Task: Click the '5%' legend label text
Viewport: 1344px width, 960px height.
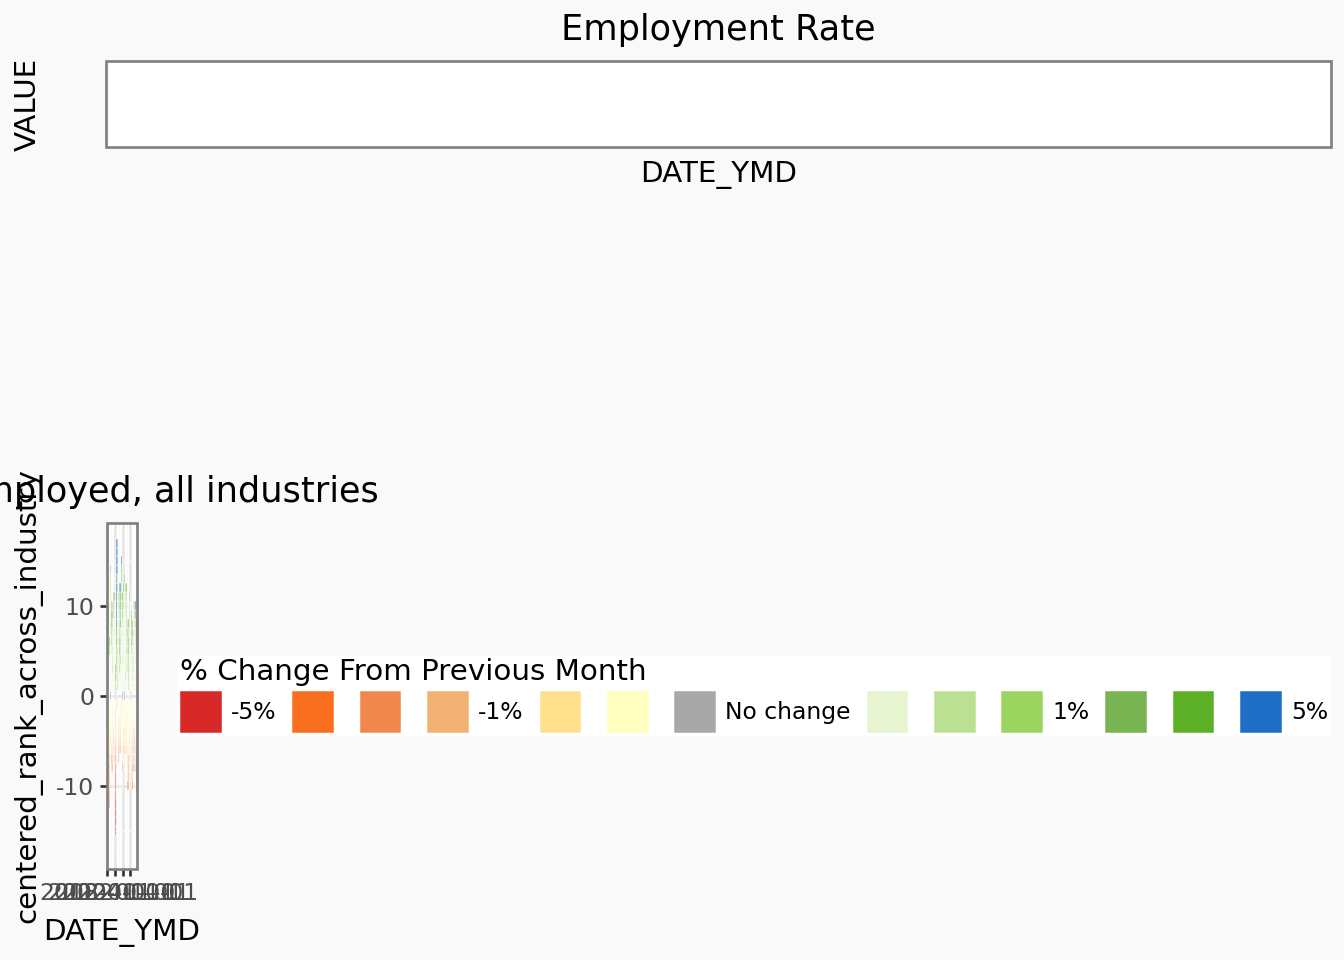Action: (1309, 712)
